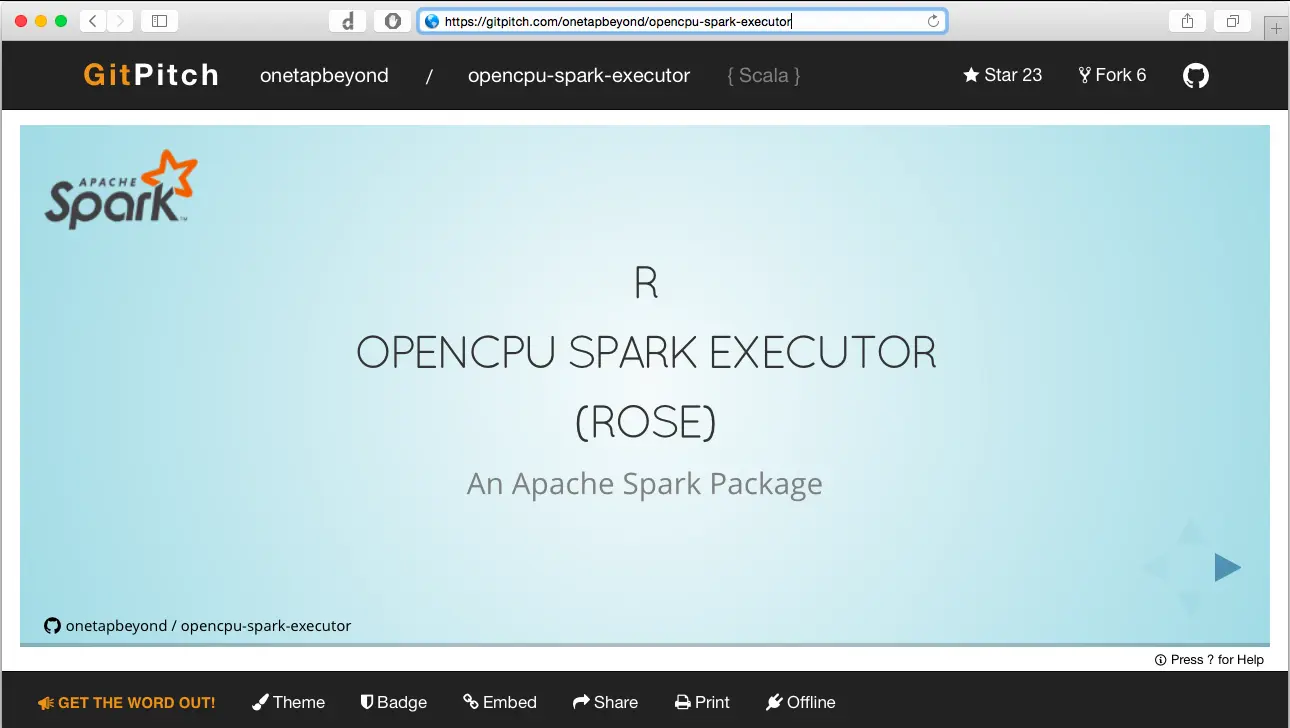
Task: Click the Embed chain-link icon
Action: pos(470,702)
